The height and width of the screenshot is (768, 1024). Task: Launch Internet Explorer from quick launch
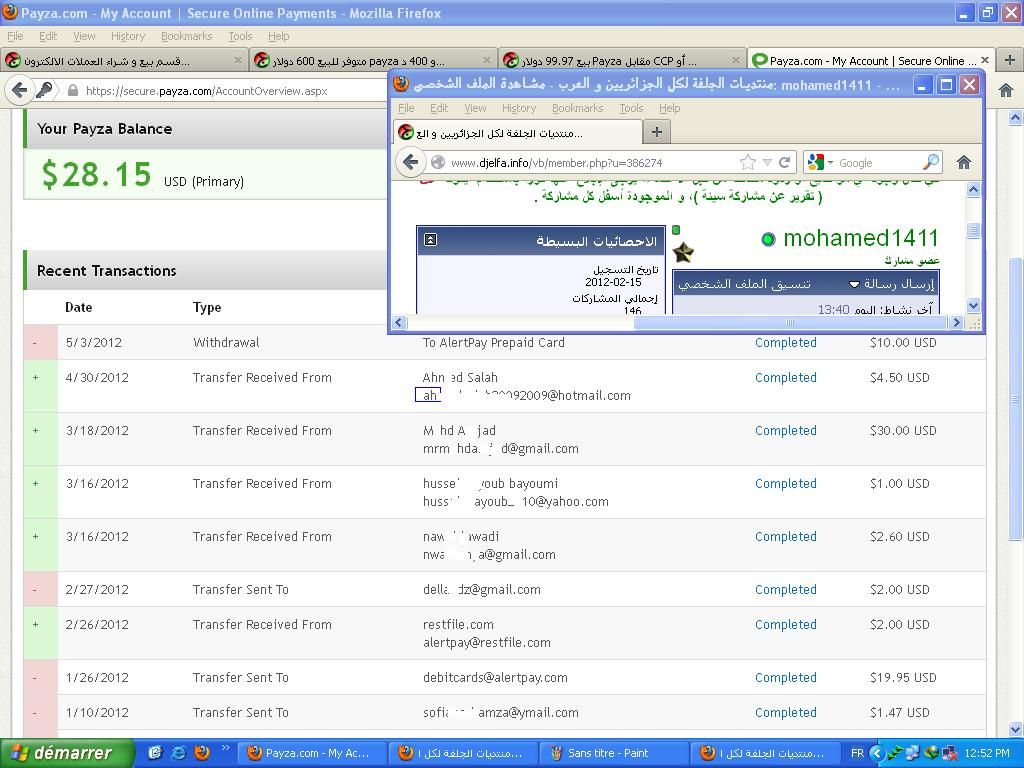tap(178, 753)
